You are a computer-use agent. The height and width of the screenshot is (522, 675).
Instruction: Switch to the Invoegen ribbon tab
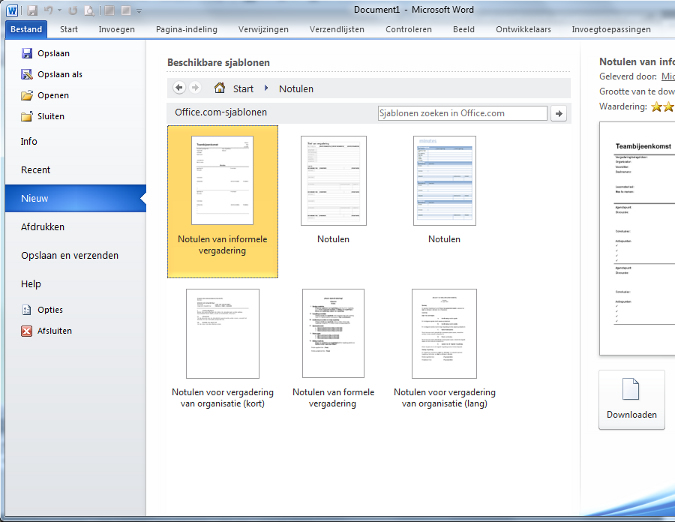pyautogui.click(x=116, y=29)
